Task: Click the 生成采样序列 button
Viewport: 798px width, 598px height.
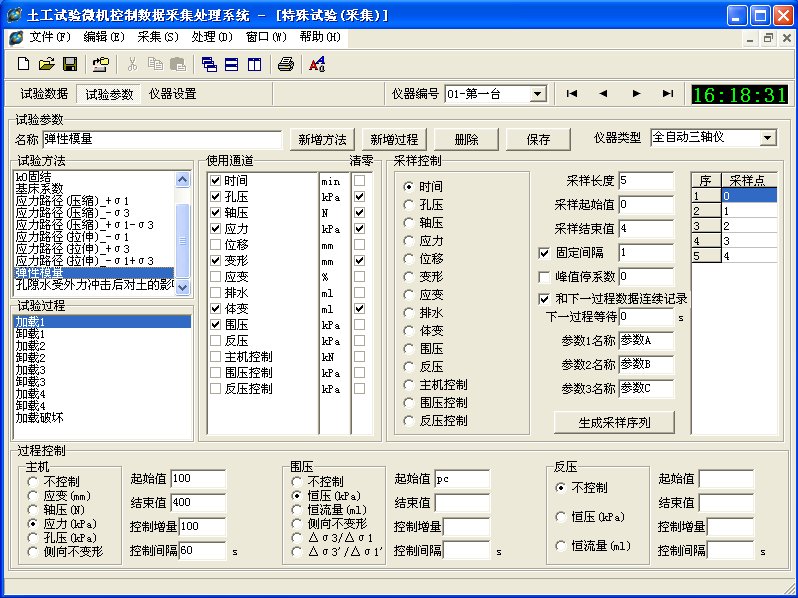Action: point(614,422)
